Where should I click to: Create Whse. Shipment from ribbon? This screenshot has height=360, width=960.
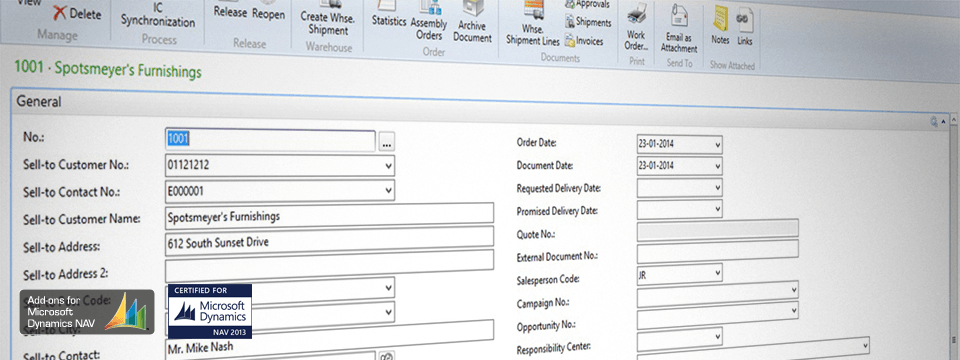point(328,18)
